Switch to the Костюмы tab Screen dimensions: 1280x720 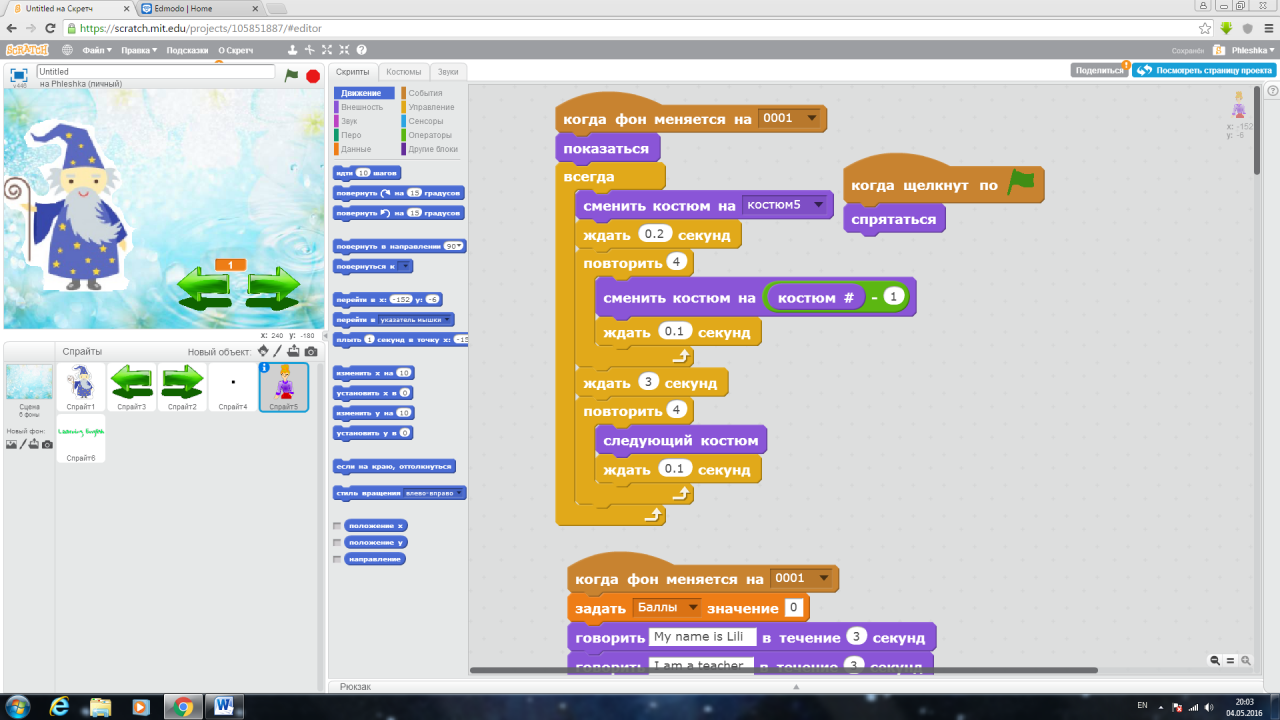click(x=404, y=72)
